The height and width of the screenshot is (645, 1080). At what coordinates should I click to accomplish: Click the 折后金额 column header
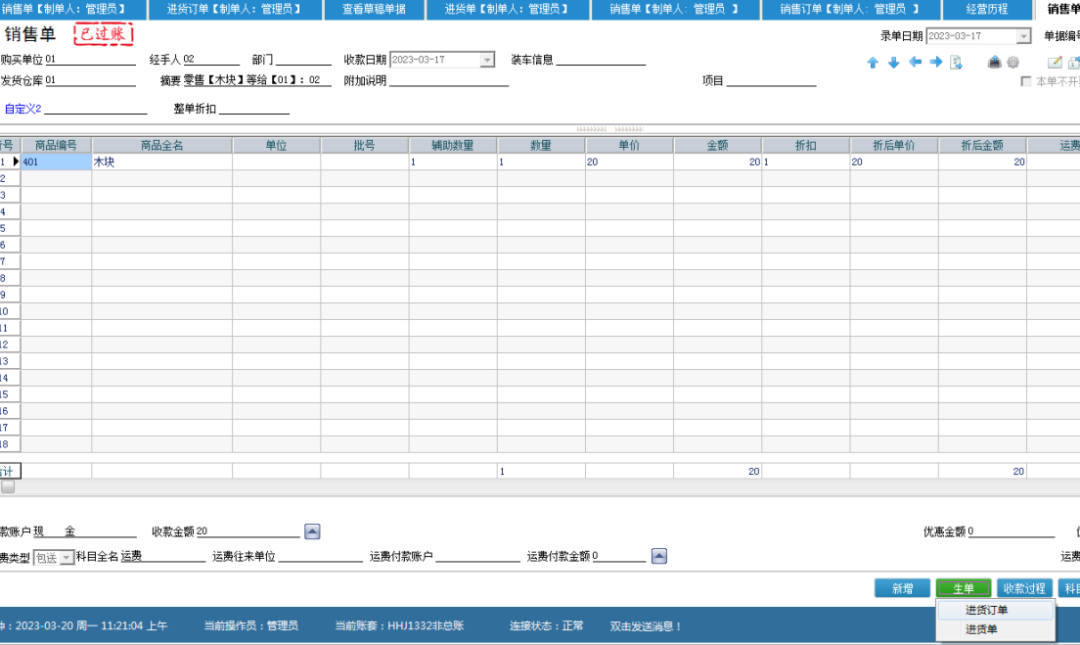982,145
